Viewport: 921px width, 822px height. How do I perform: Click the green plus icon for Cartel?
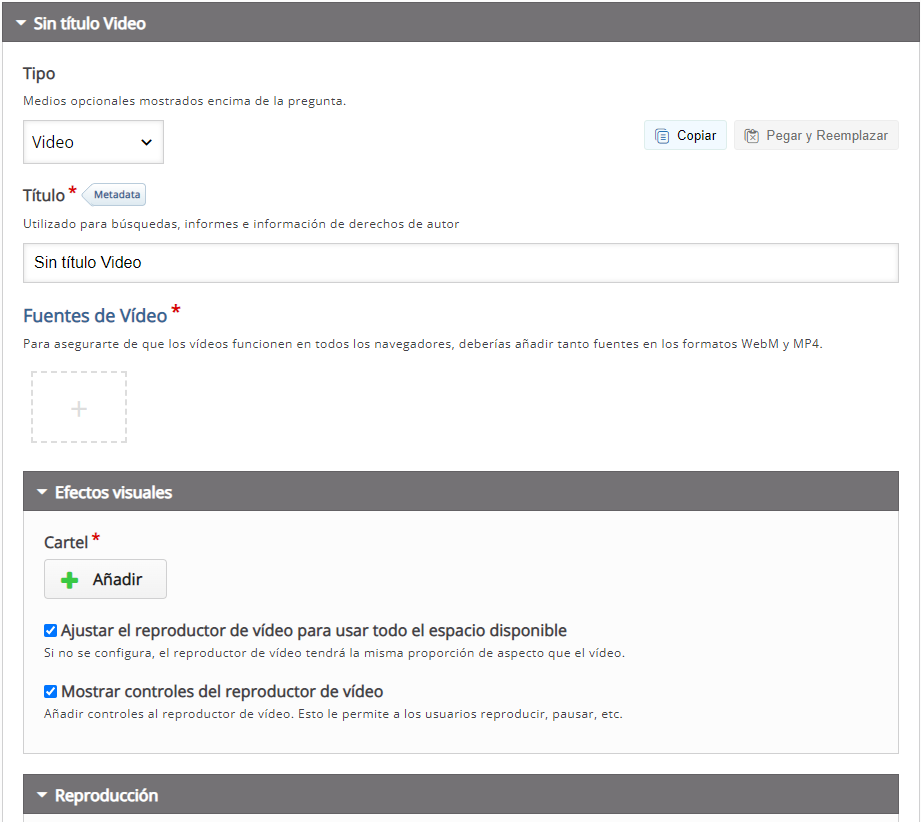coord(69,580)
